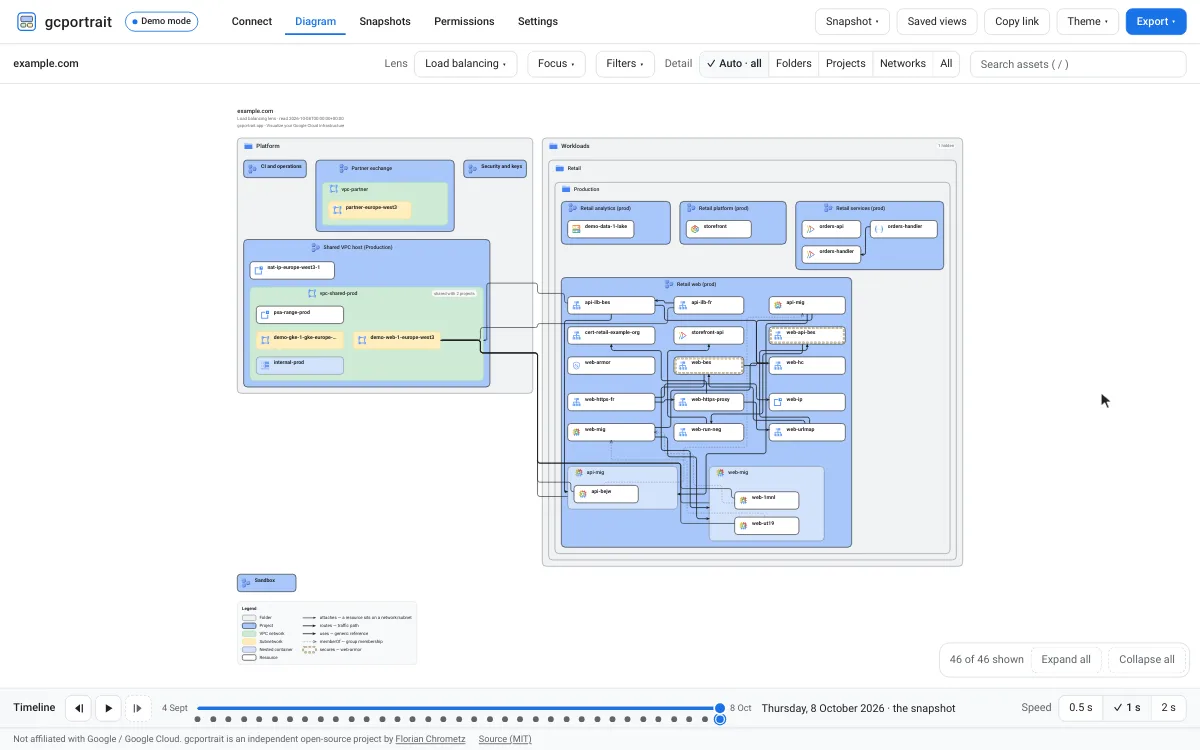Click the Copy link button
Screen dimensions: 1200x750
(1017, 22)
